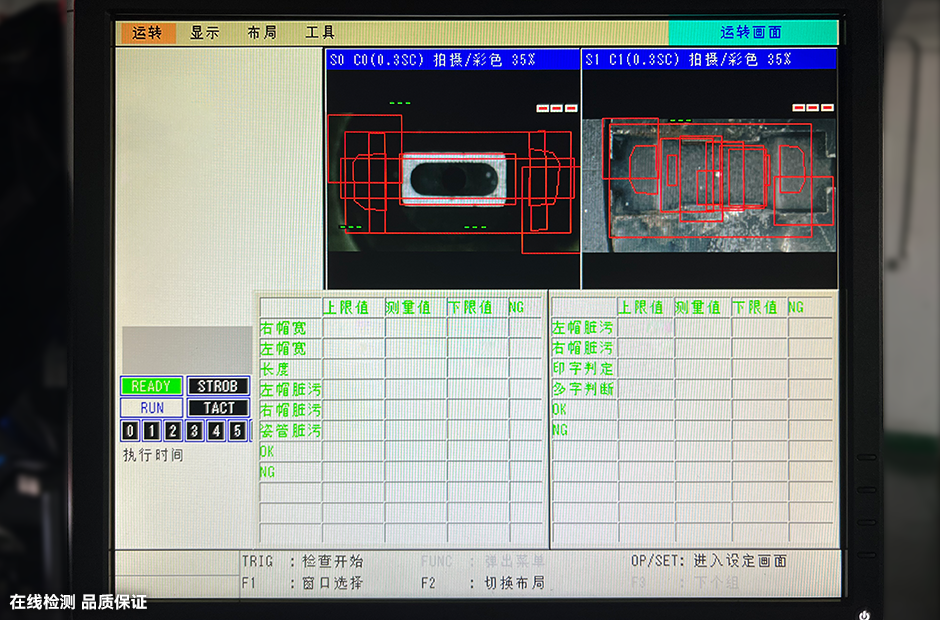Viewport: 940px width, 620px height.
Task: Click the 姿管脏污 row label
Action: pos(290,431)
